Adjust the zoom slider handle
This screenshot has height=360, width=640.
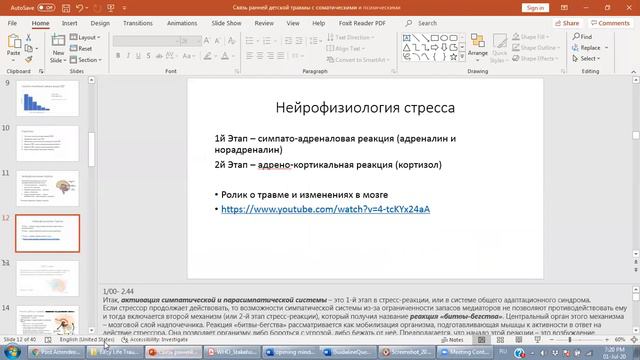tap(570, 340)
